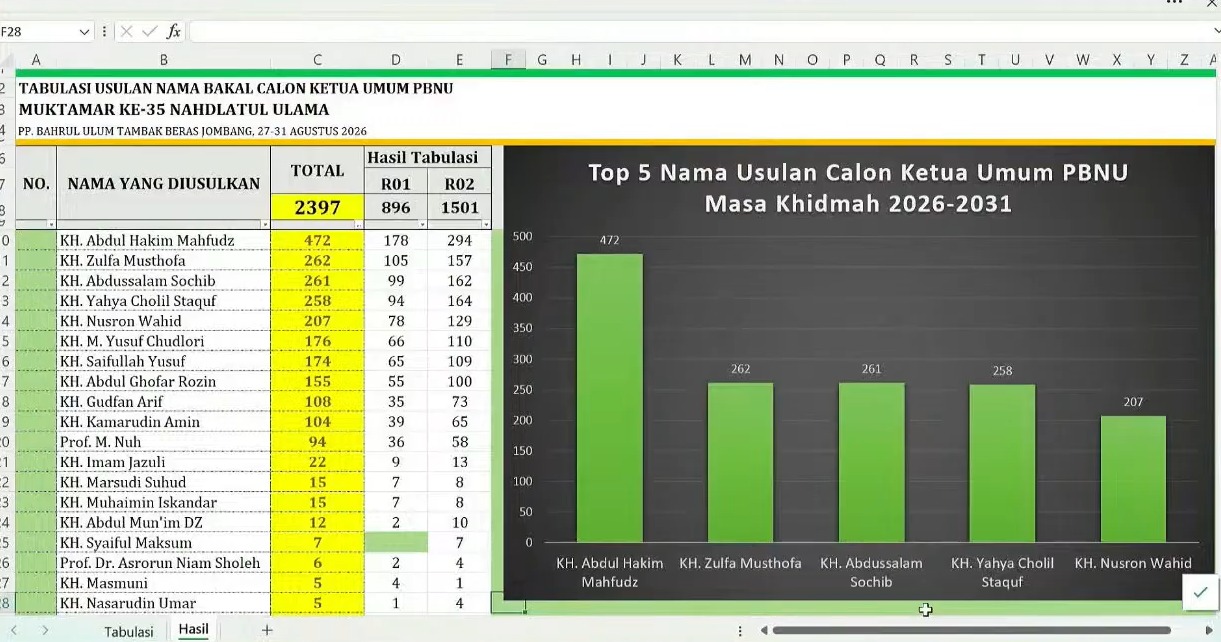Select column B header
Screen dimensions: 1221x642
coord(163,60)
